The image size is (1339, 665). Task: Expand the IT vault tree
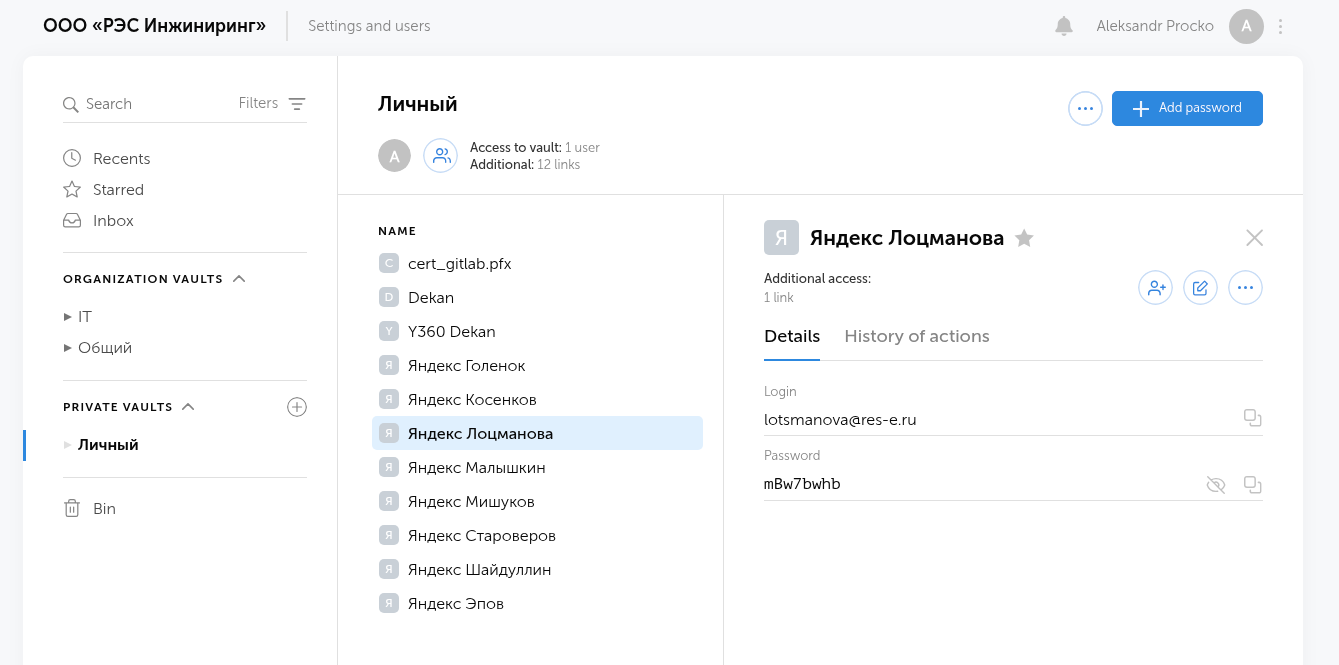tap(68, 317)
